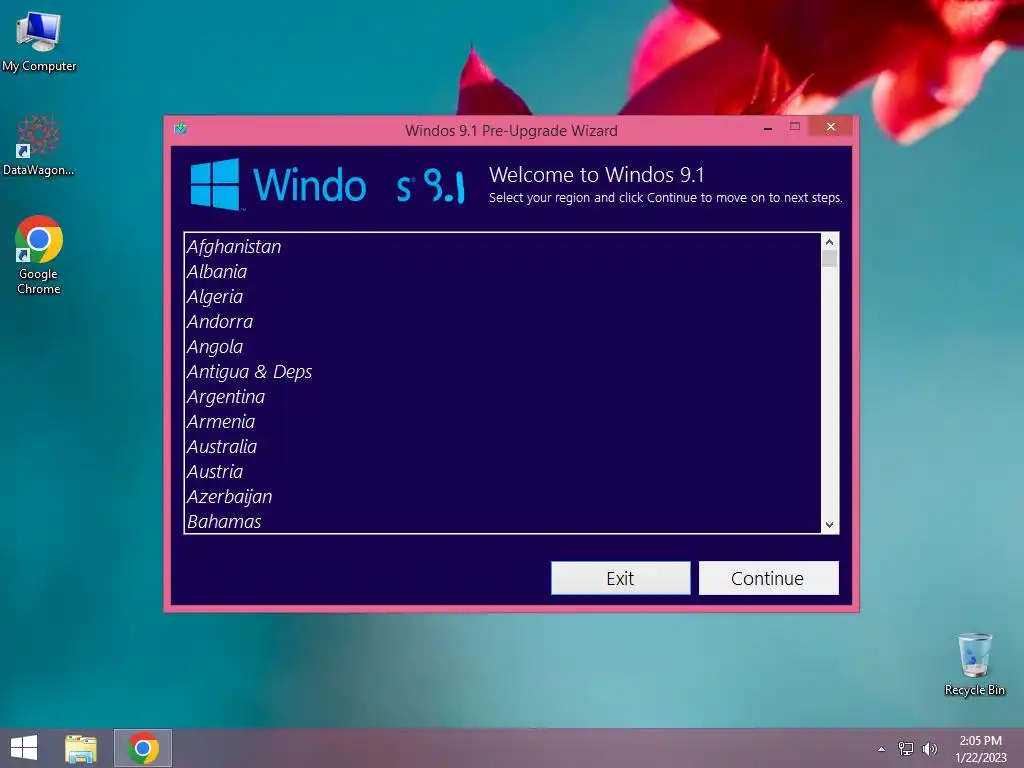Open the network tray icon
The image size is (1024, 768).
coord(906,748)
